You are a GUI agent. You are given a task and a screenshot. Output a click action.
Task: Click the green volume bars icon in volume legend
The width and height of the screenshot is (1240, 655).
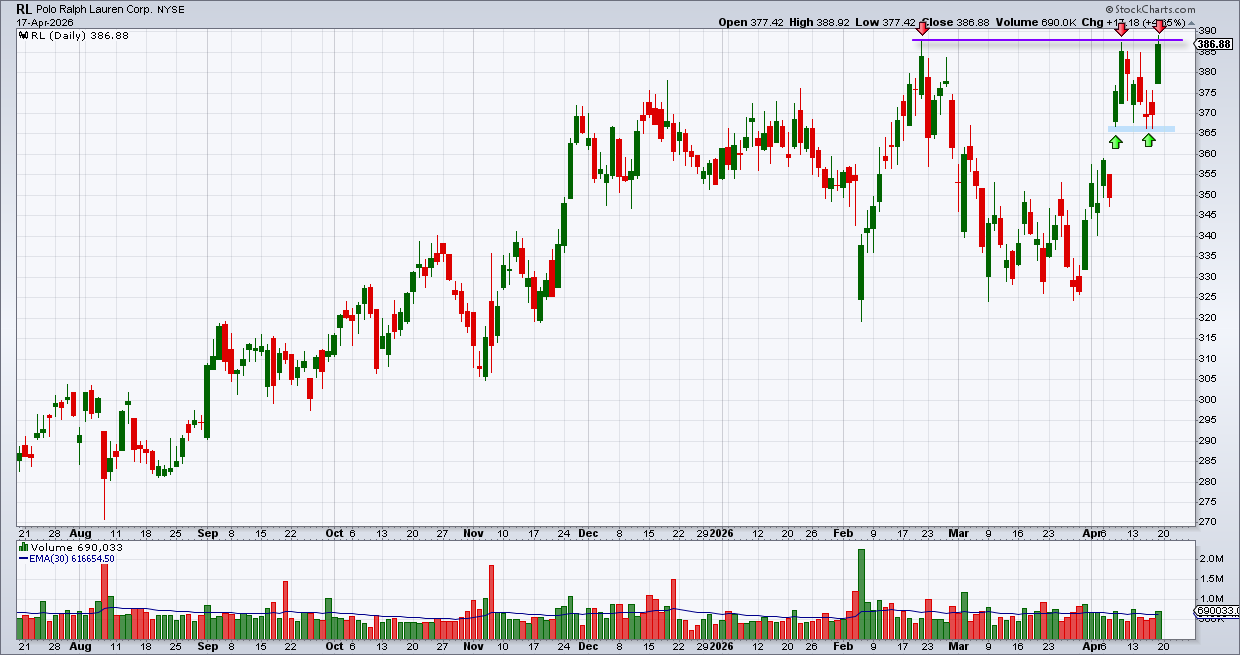point(22,548)
